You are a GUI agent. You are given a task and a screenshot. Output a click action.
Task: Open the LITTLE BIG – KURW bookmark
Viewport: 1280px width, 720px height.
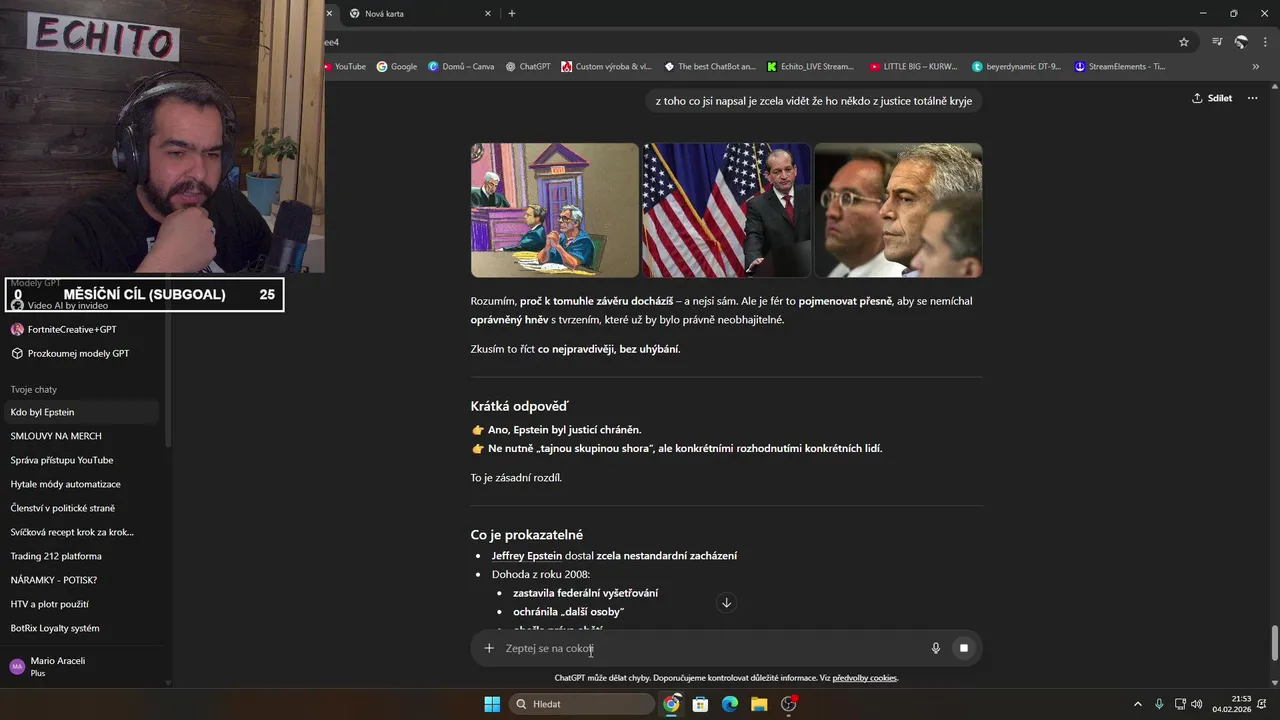pos(913,66)
